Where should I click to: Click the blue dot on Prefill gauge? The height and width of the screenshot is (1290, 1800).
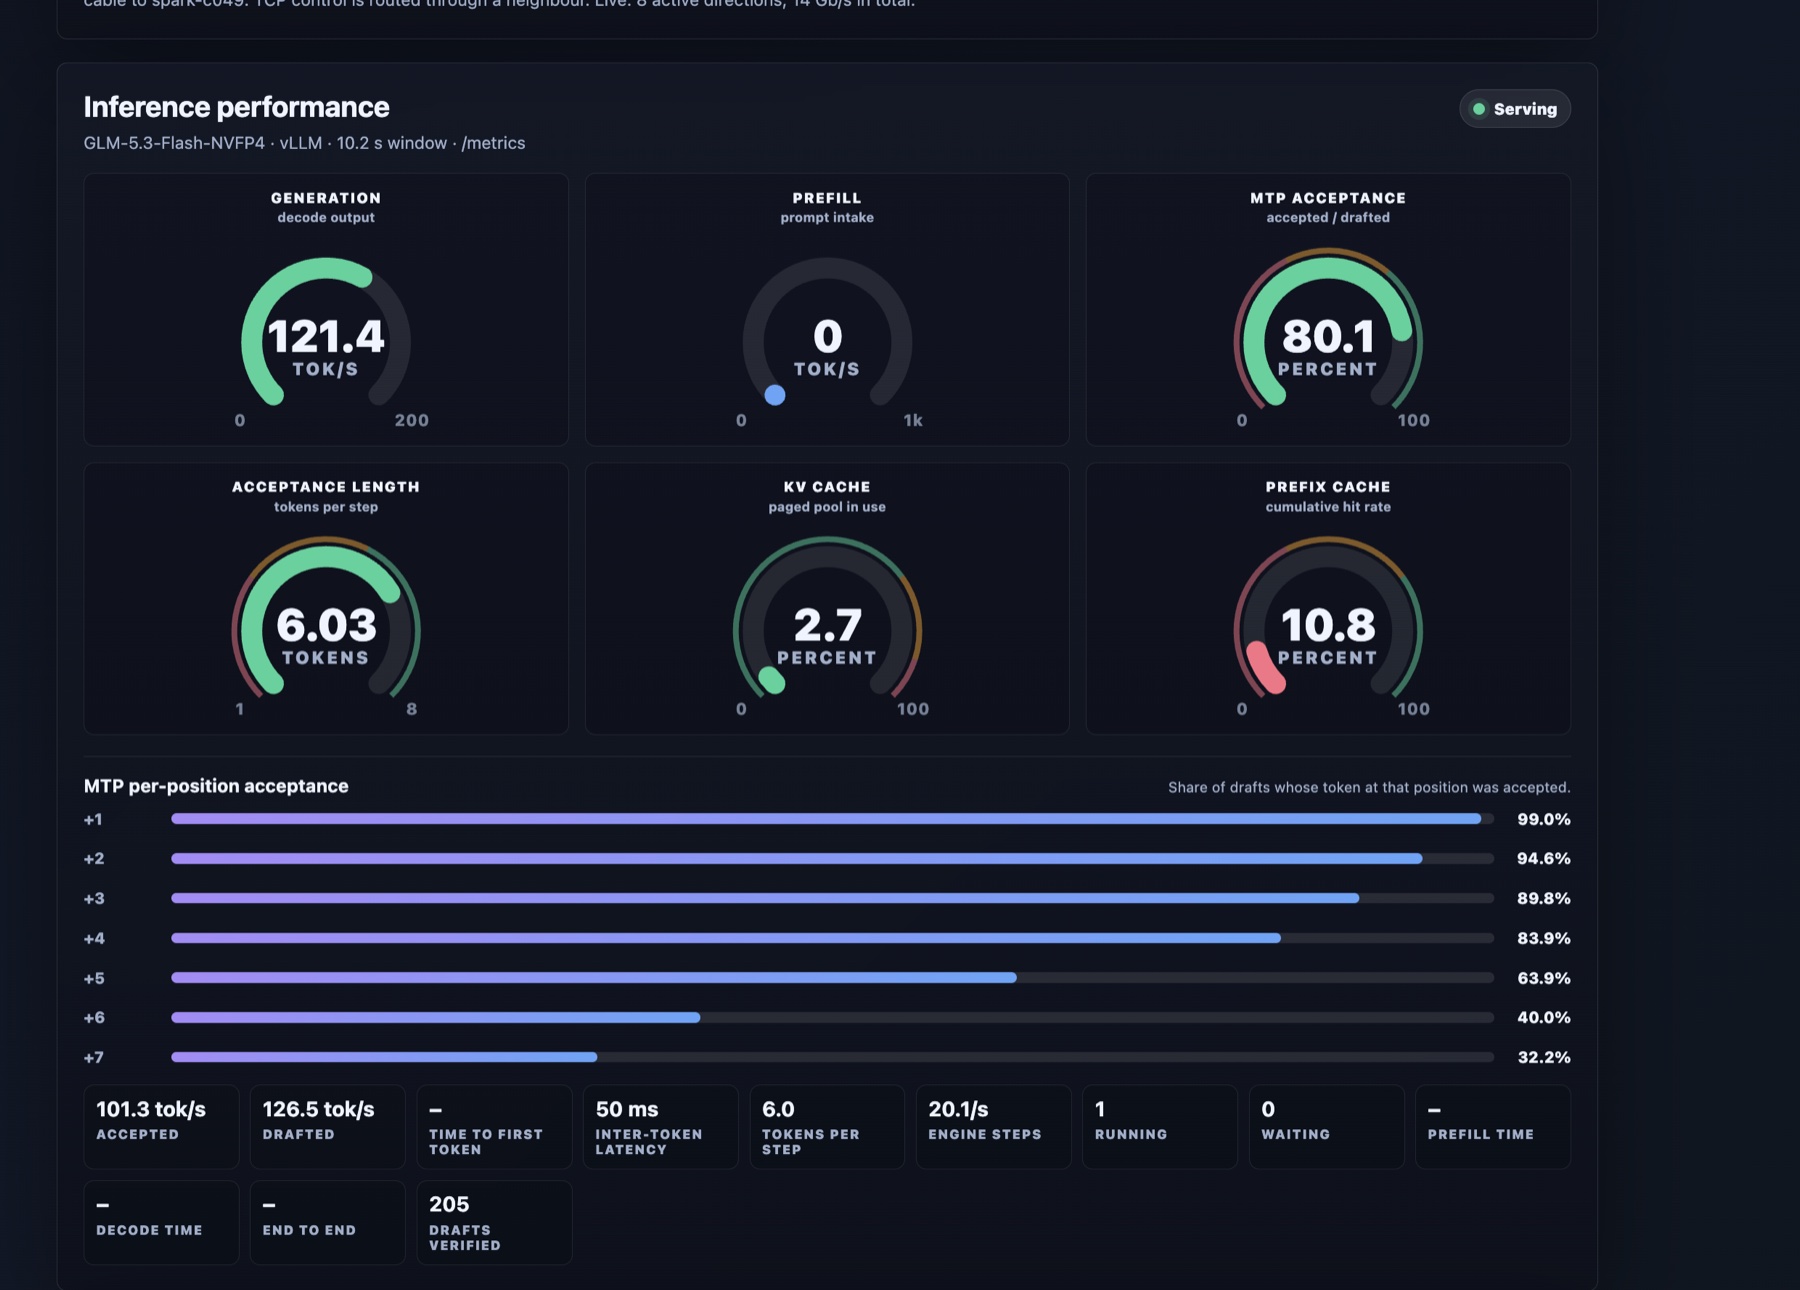[x=774, y=395]
